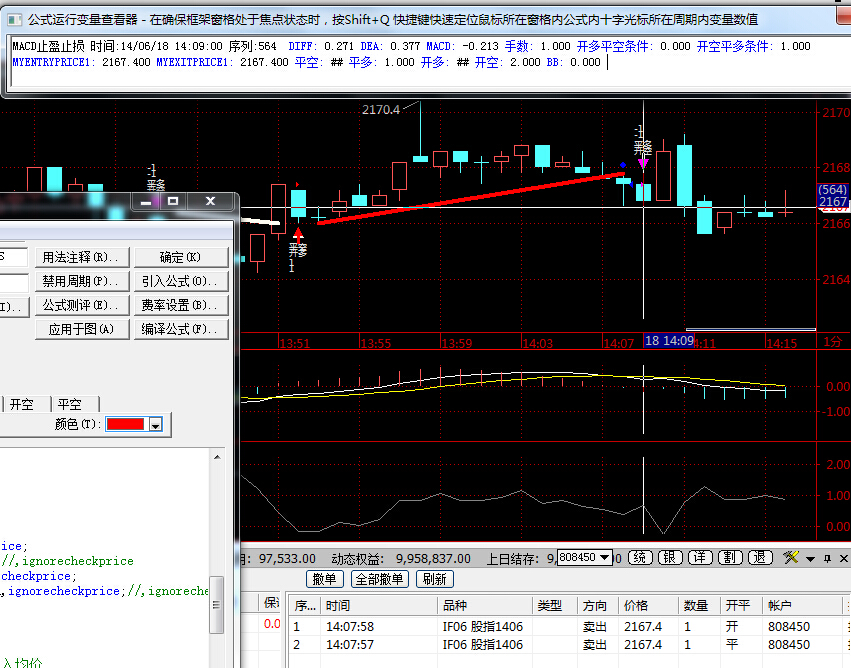
Task: Click the 确定(K) confirm button
Action: point(181,257)
